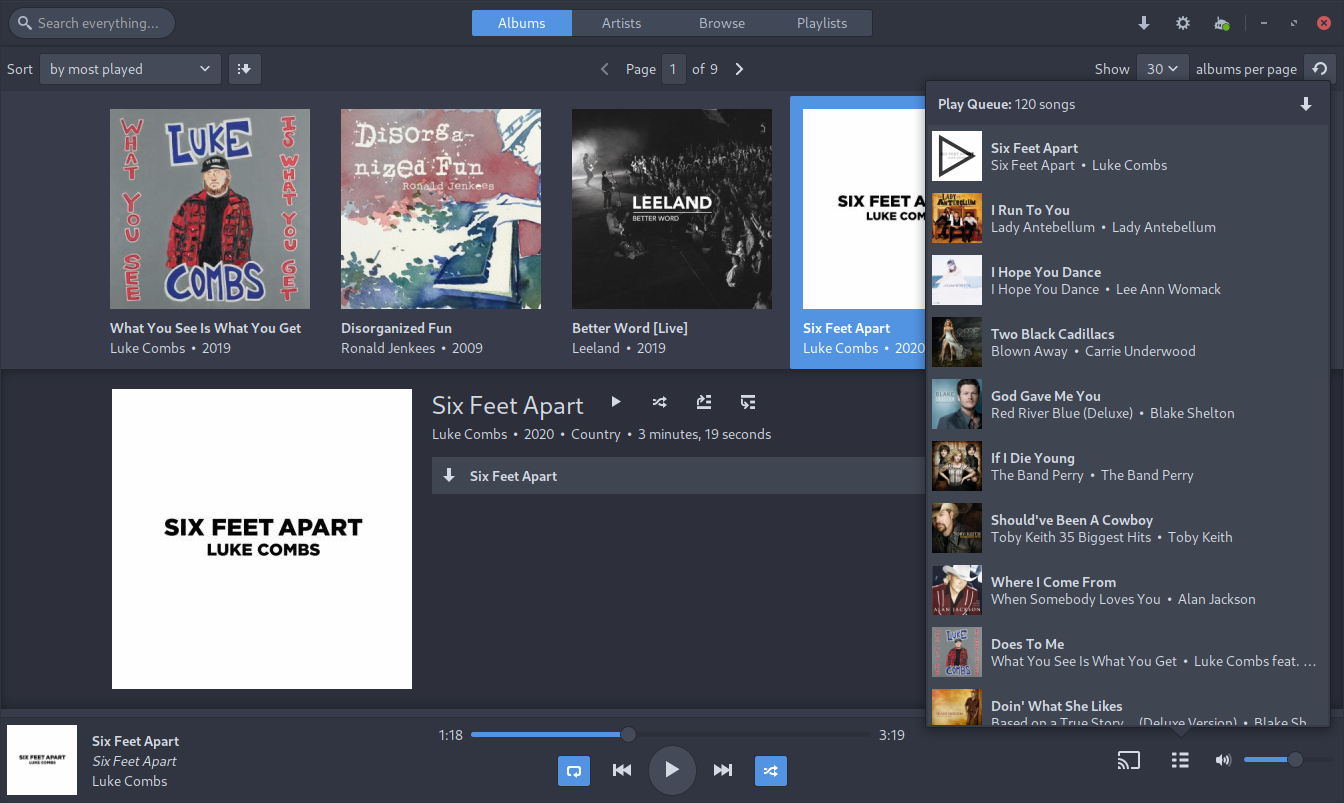
Task: Close the play queue list icon
Action: (1180, 760)
